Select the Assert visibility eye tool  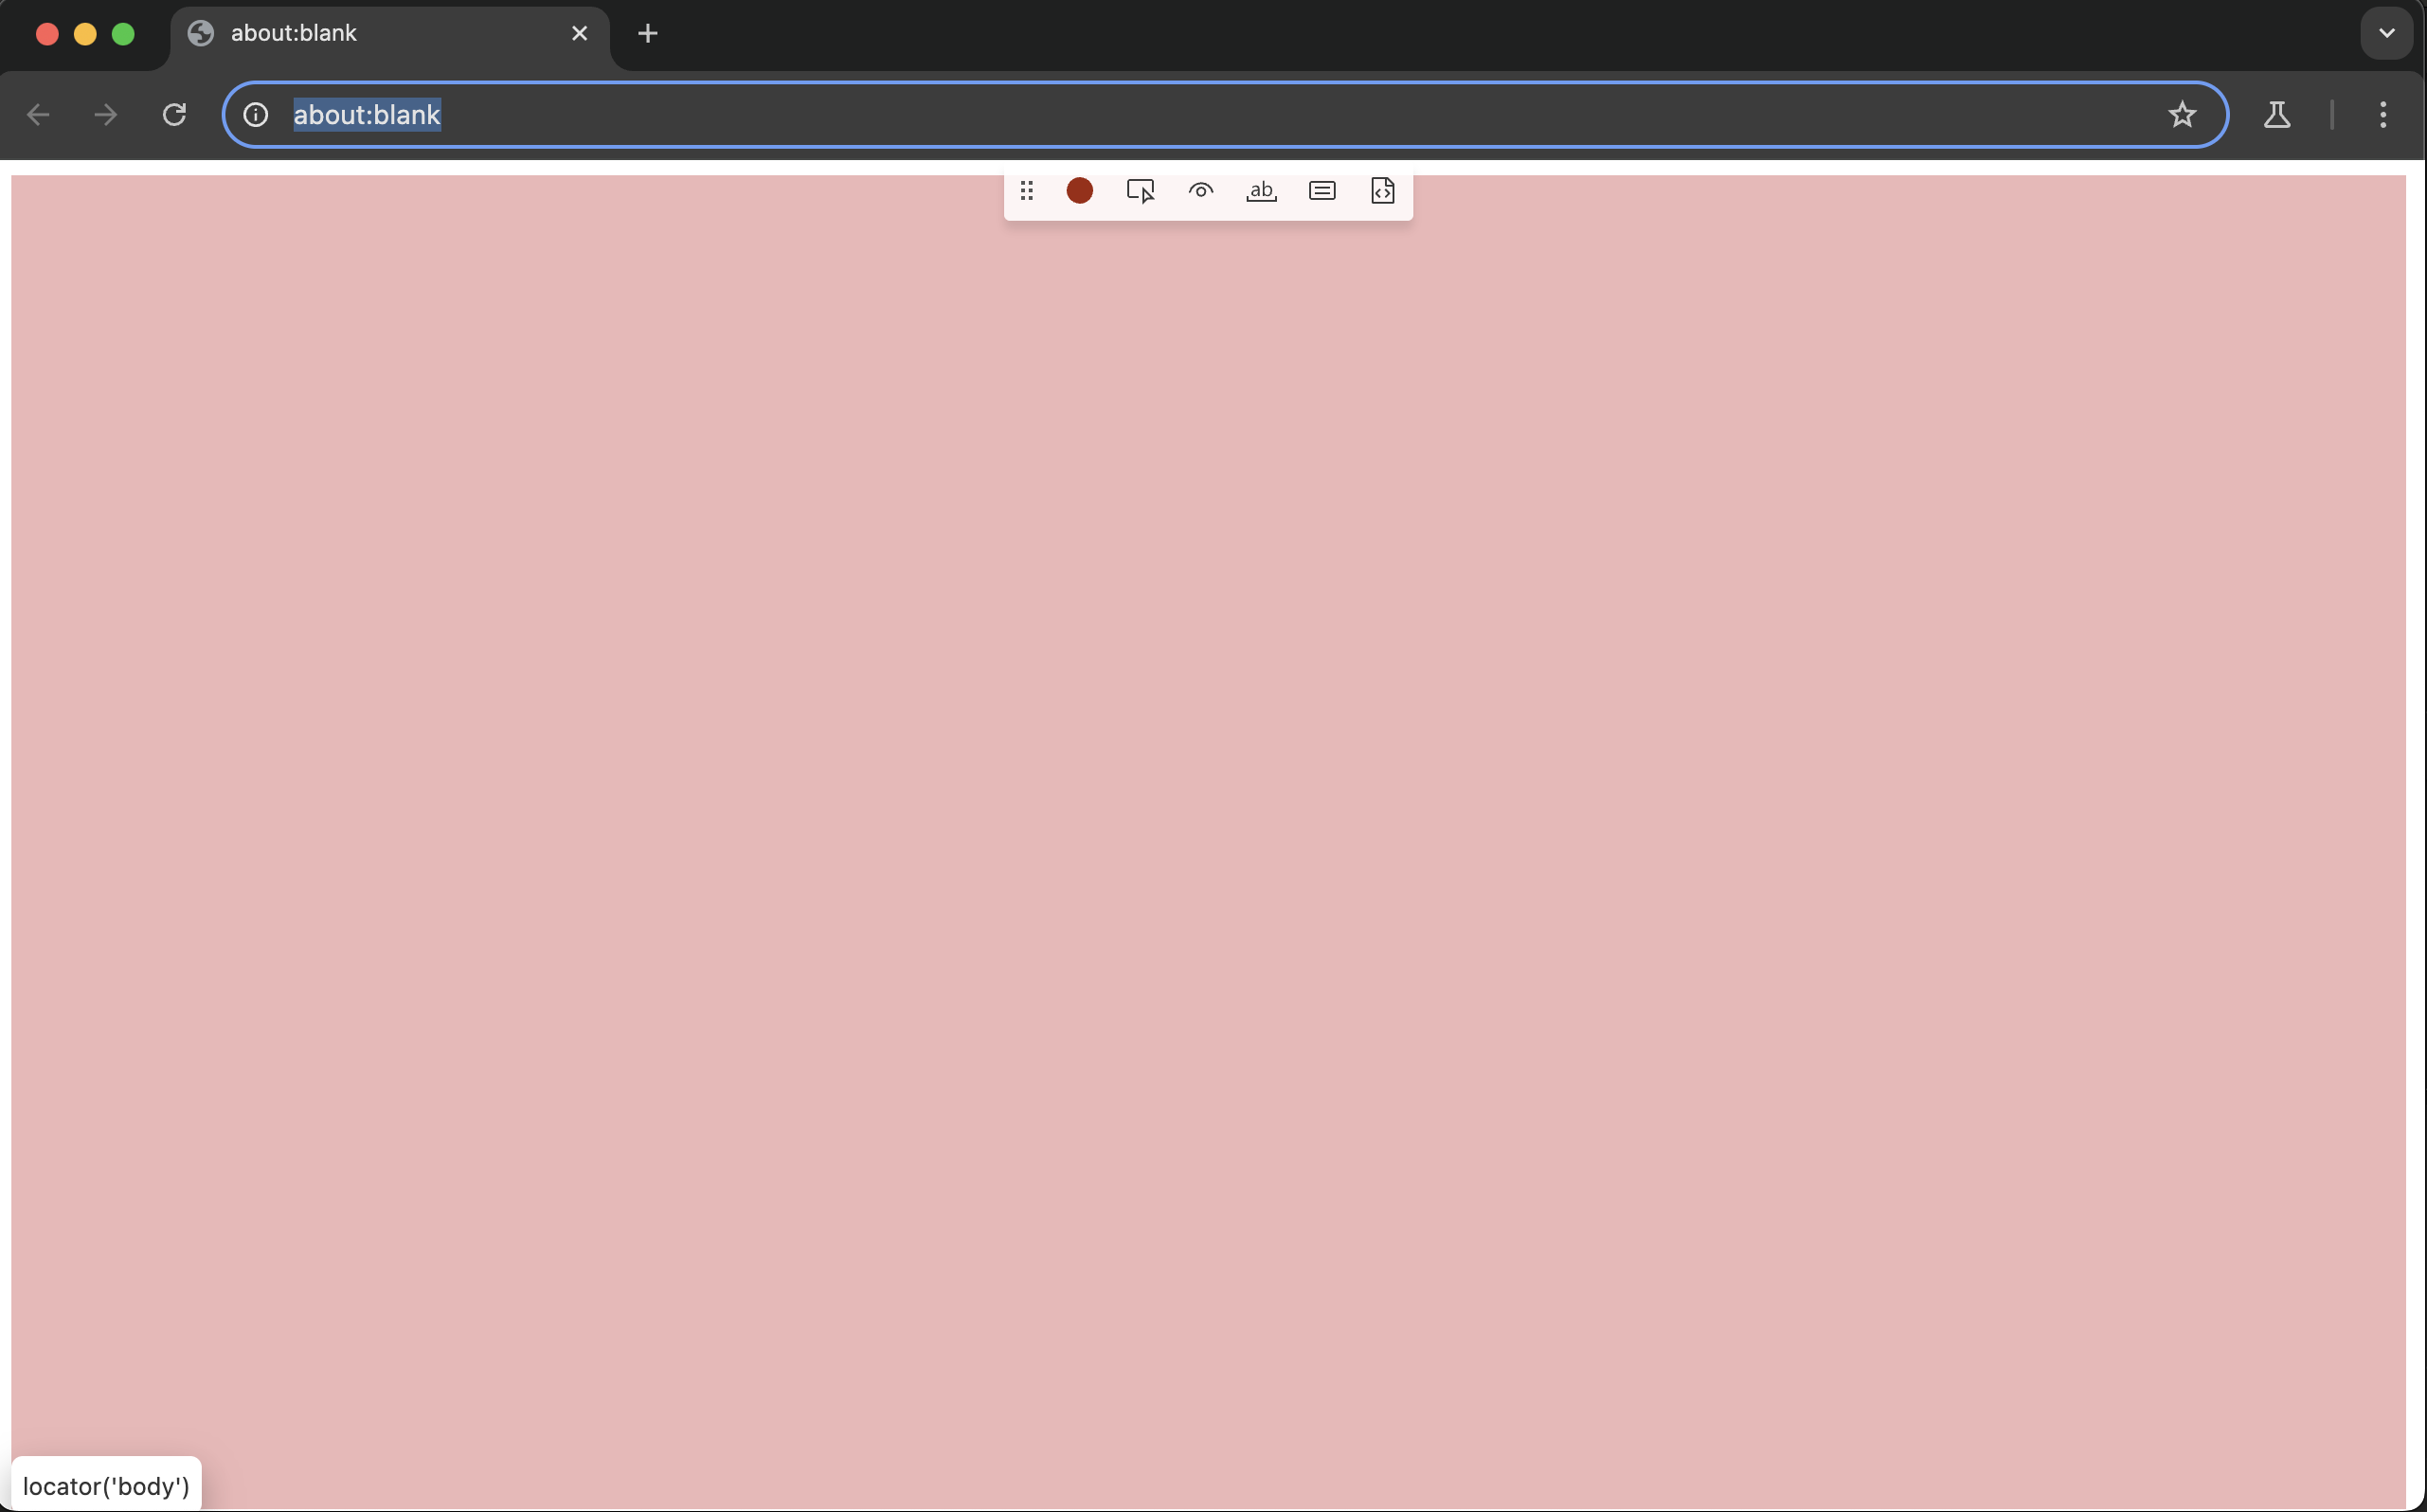1201,190
